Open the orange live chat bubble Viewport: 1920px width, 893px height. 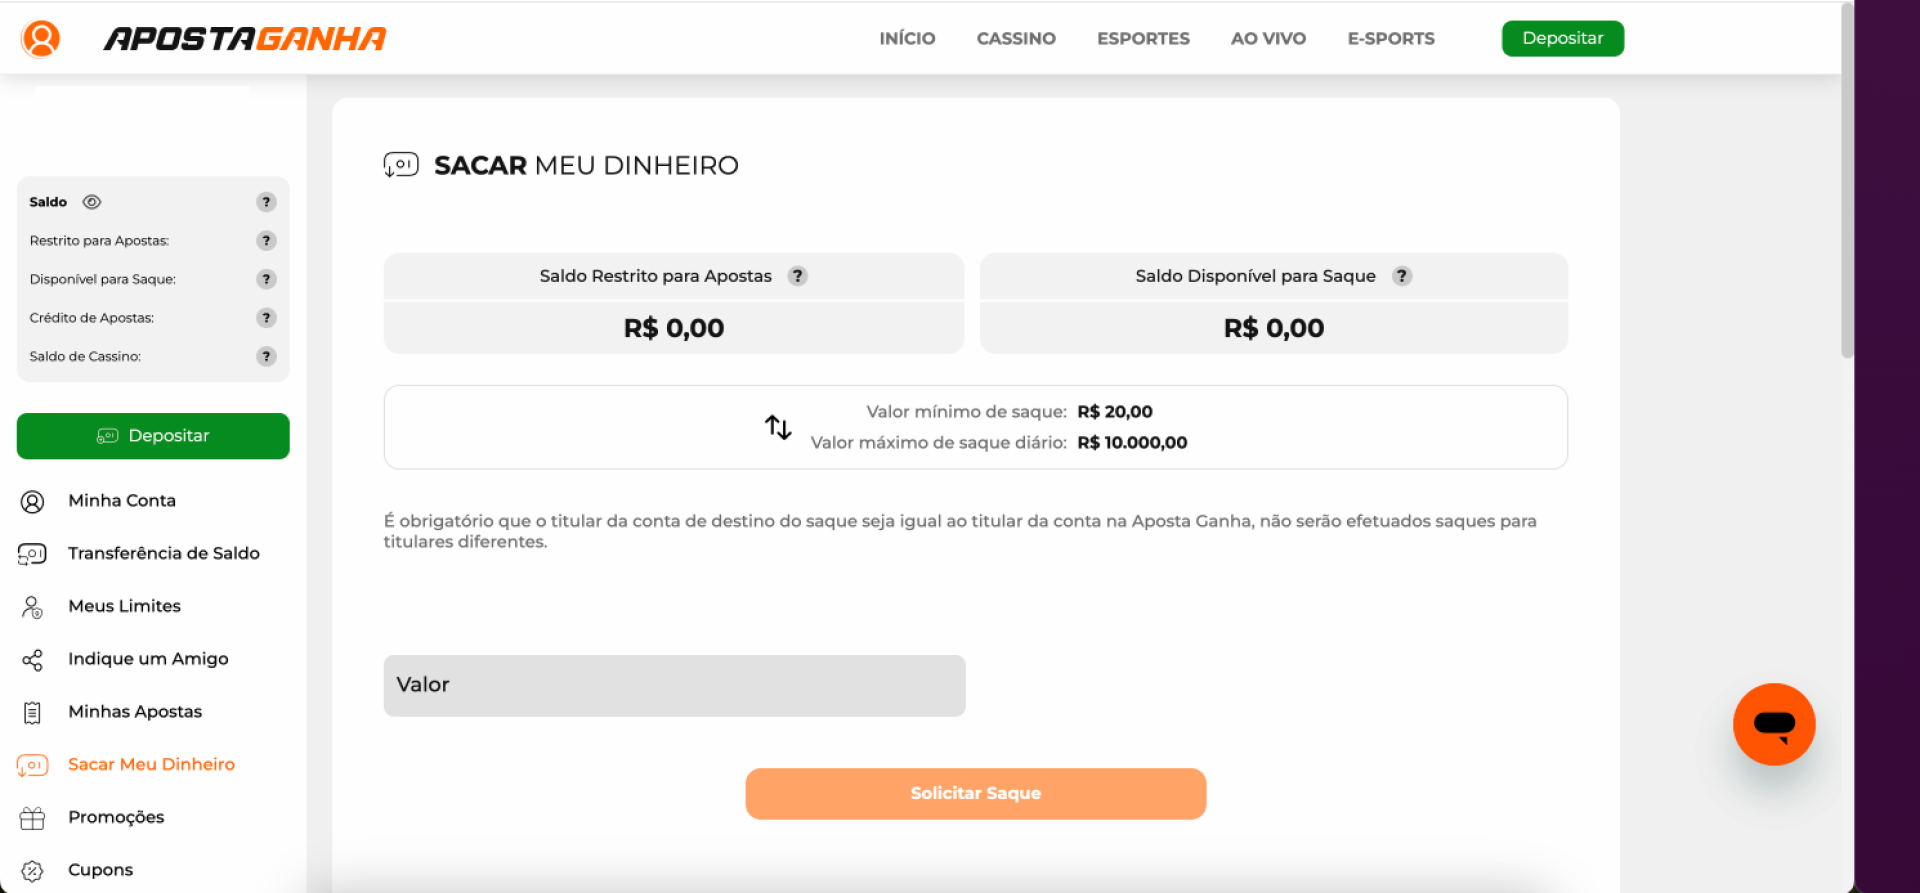click(x=1773, y=724)
